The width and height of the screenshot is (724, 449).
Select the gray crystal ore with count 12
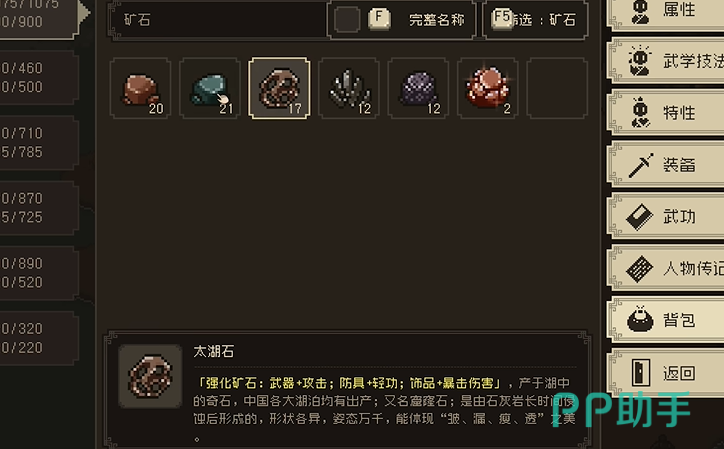coord(349,88)
